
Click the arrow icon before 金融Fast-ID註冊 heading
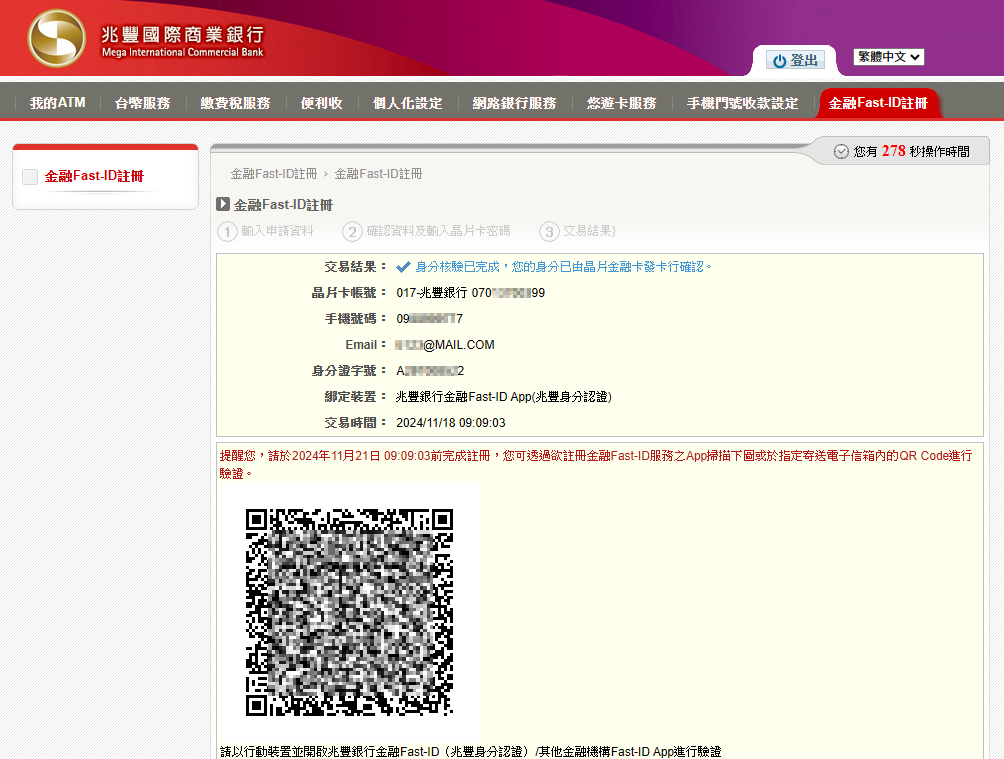tap(223, 204)
